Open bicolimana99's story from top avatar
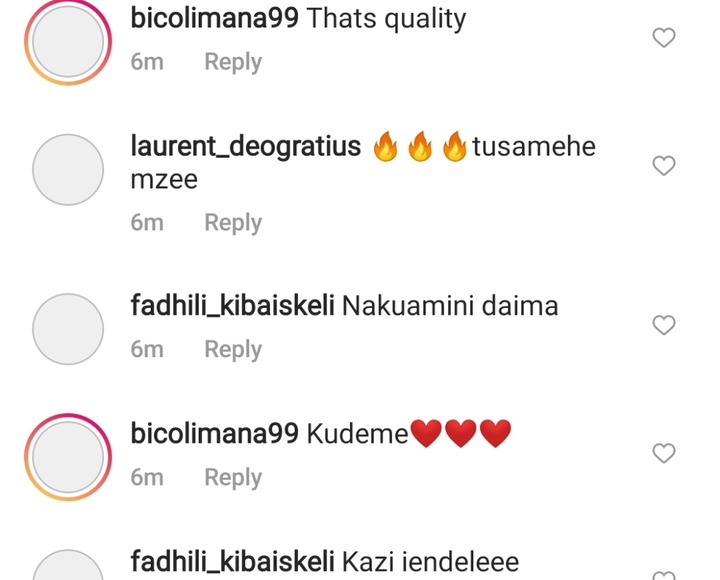Viewport: 720px width, 580px height. click(x=68, y=42)
